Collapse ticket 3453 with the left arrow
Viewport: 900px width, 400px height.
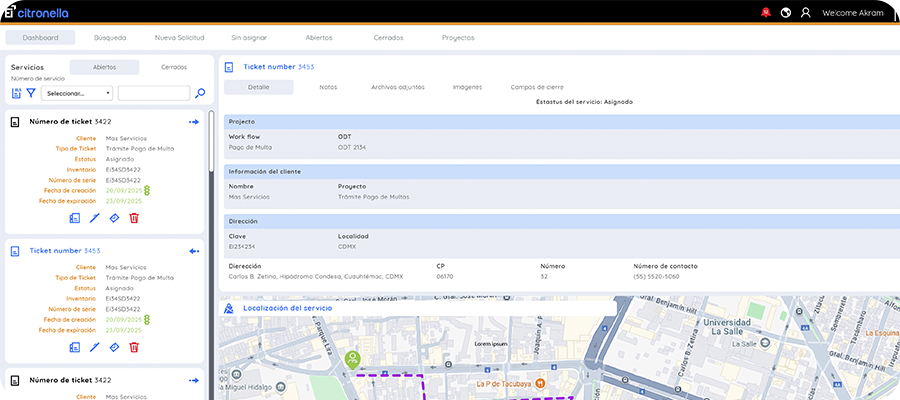(x=194, y=251)
